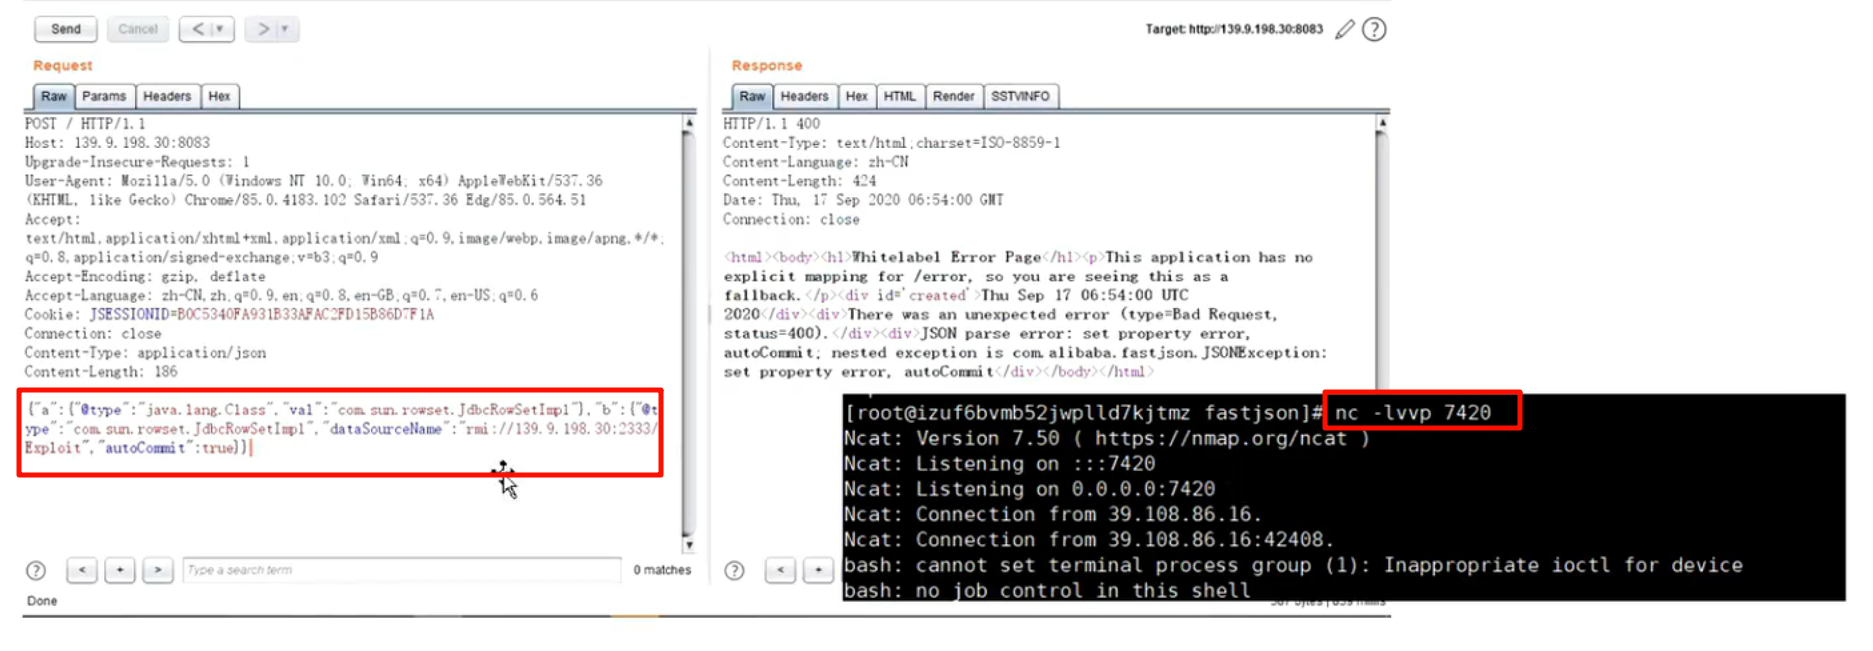Click the 'HTTP/1.1 400' status line

pos(771,124)
